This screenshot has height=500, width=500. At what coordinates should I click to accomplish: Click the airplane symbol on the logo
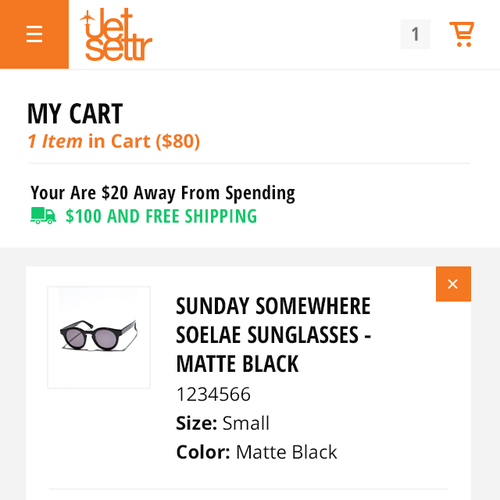[x=86, y=19]
